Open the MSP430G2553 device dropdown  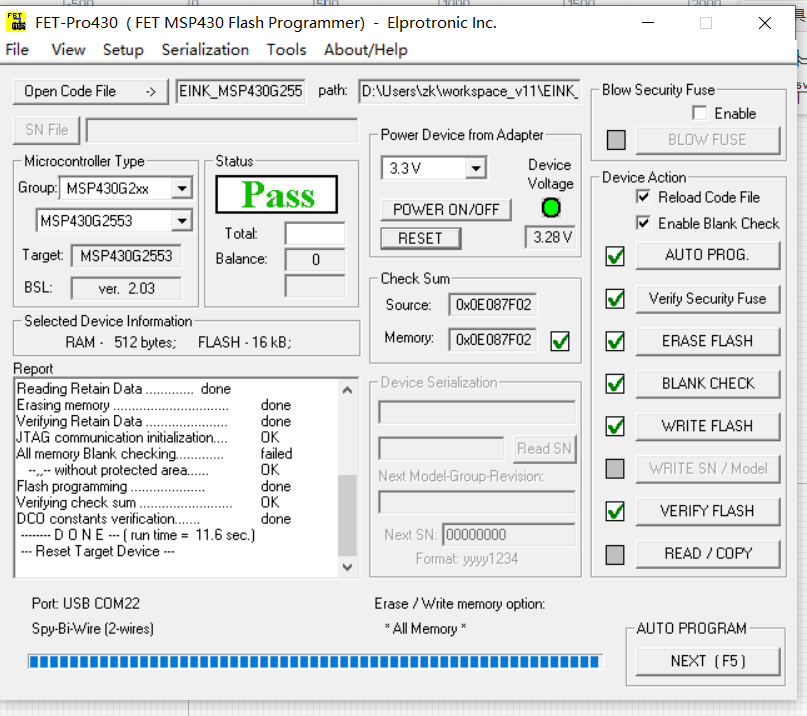182,221
